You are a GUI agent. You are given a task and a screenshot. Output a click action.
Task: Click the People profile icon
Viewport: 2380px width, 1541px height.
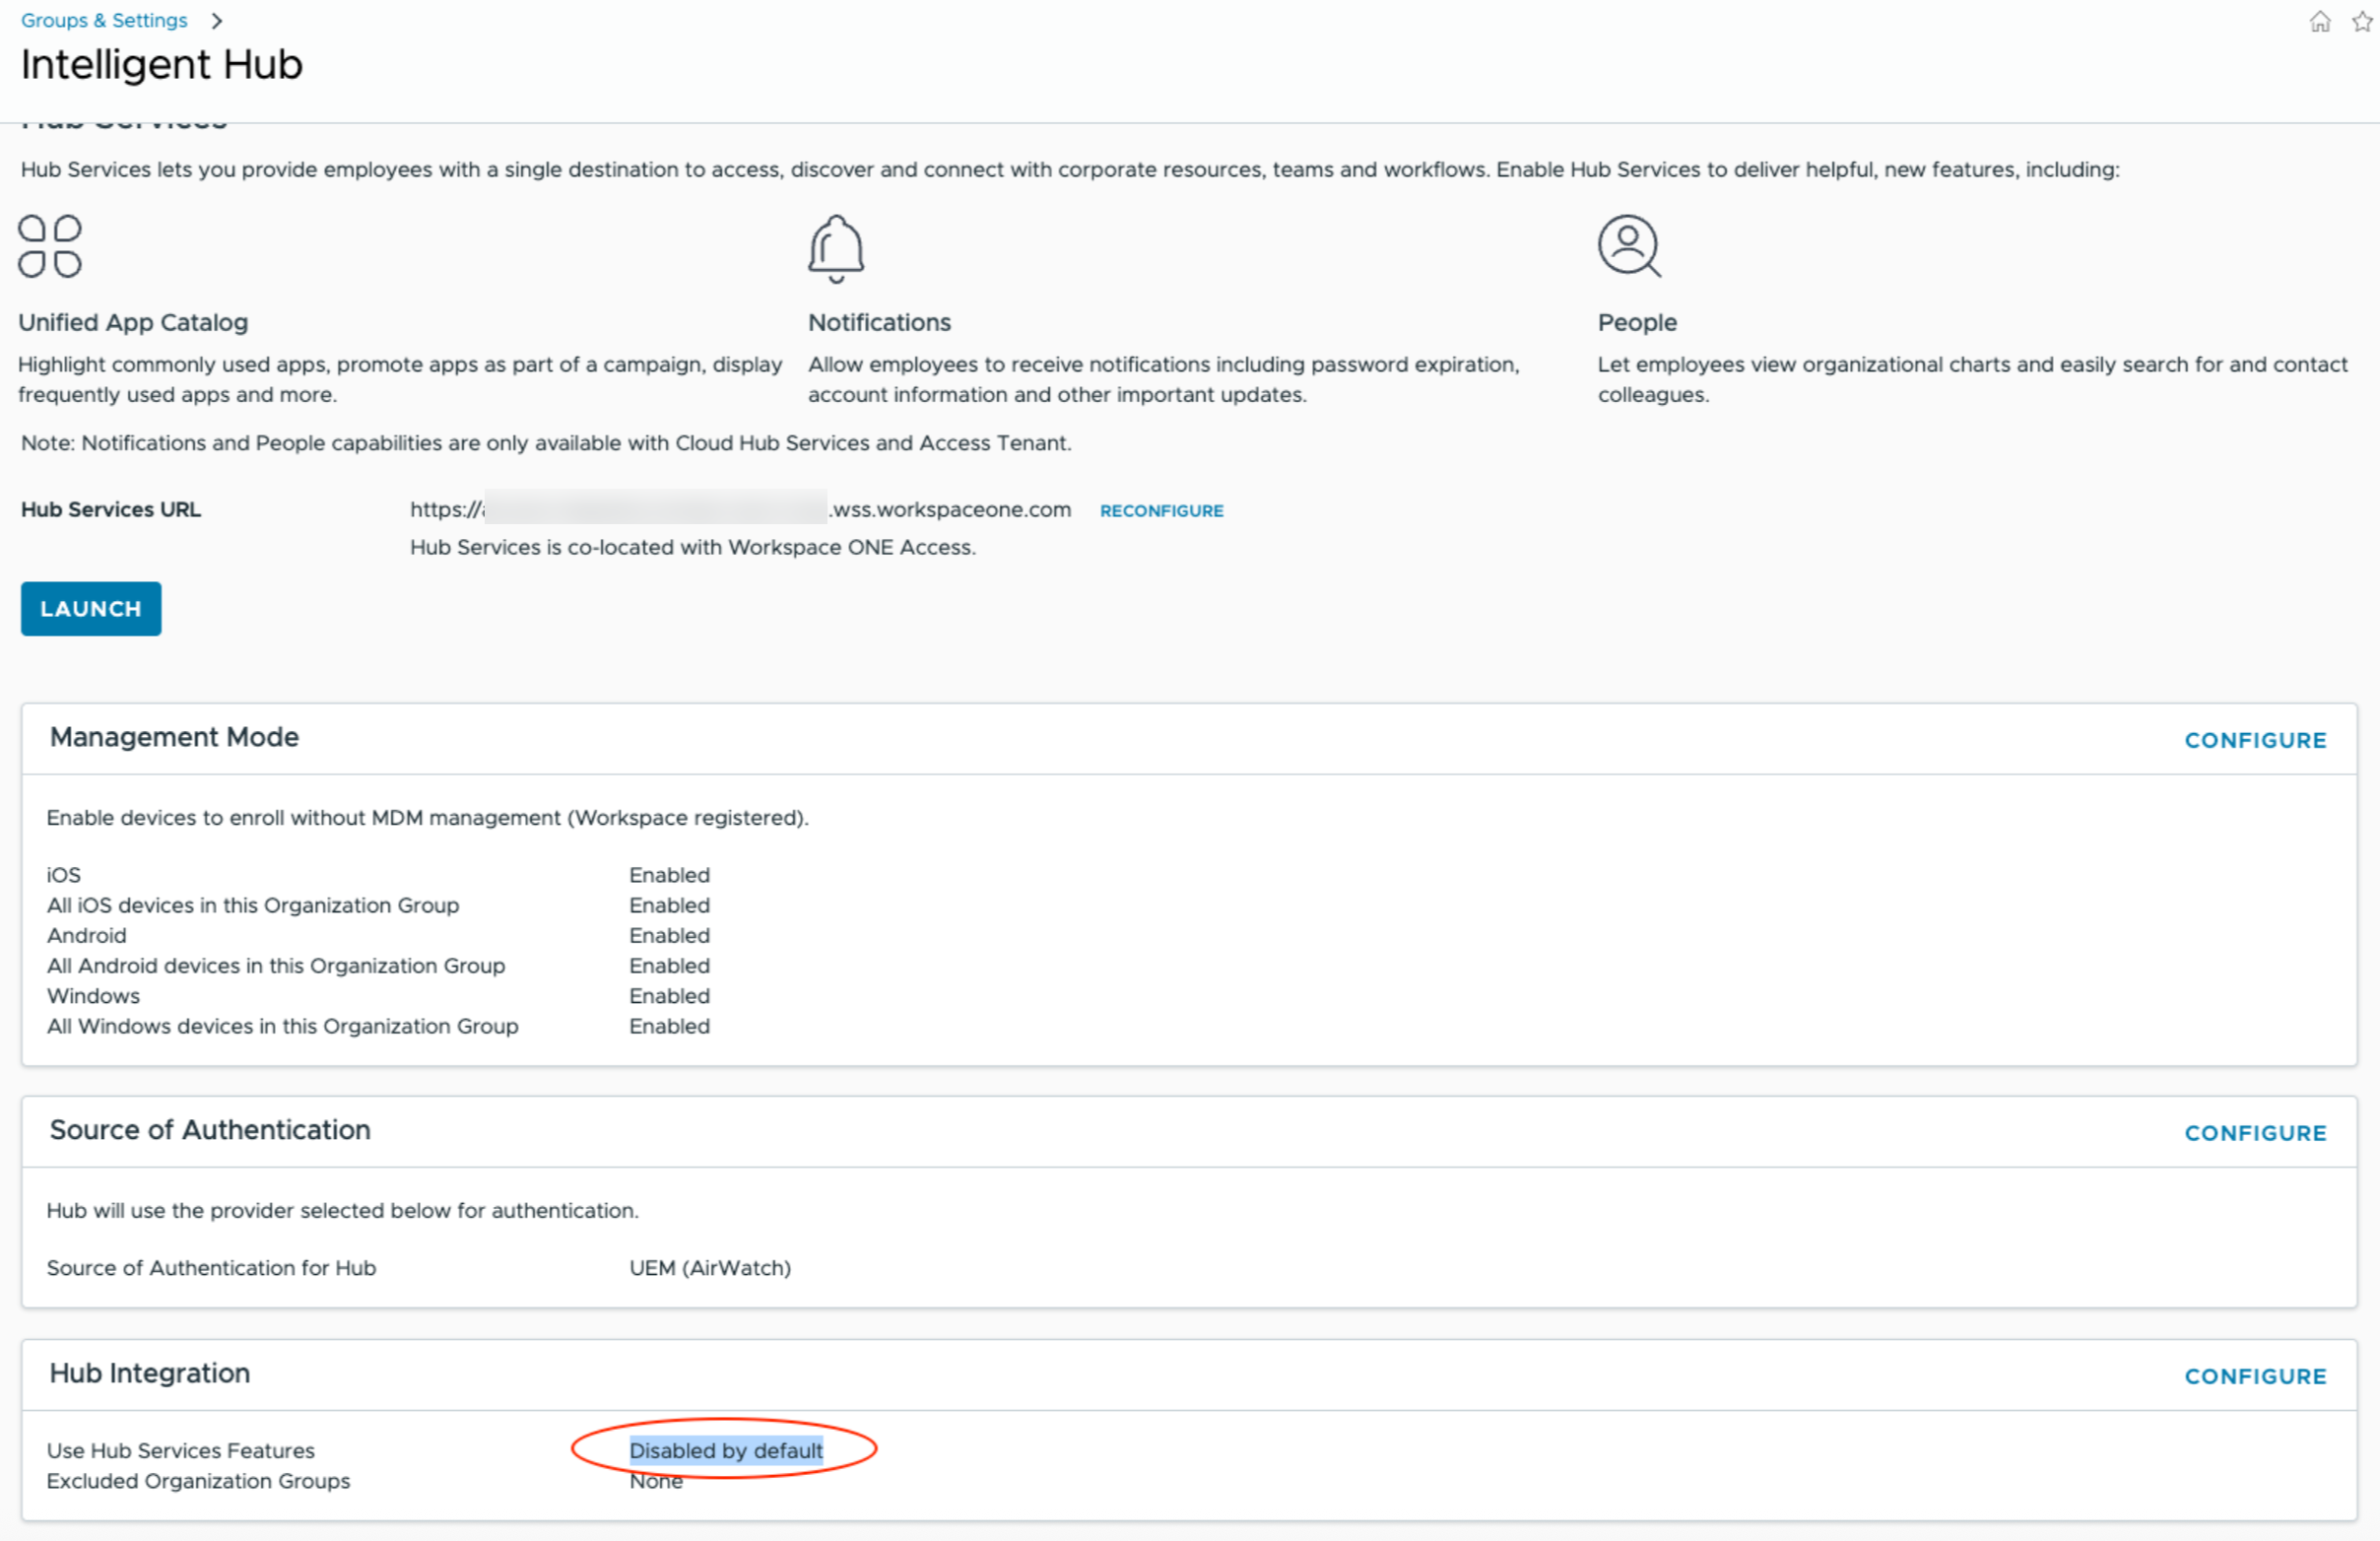coord(1628,247)
